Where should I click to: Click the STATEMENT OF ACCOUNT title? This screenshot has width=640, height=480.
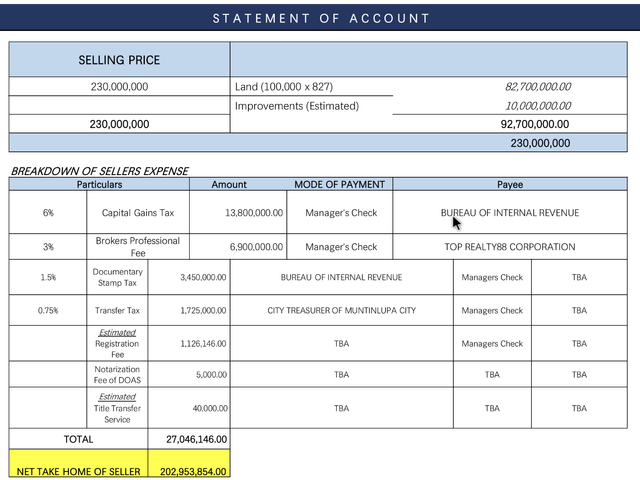[x=321, y=18]
